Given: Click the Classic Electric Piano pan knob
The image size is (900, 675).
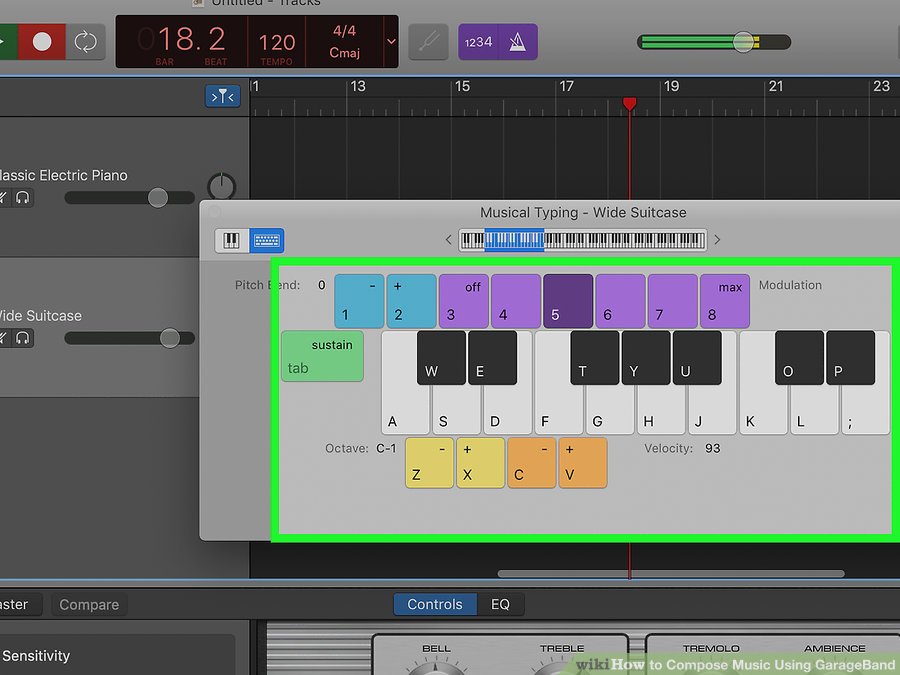Looking at the screenshot, I should (222, 187).
